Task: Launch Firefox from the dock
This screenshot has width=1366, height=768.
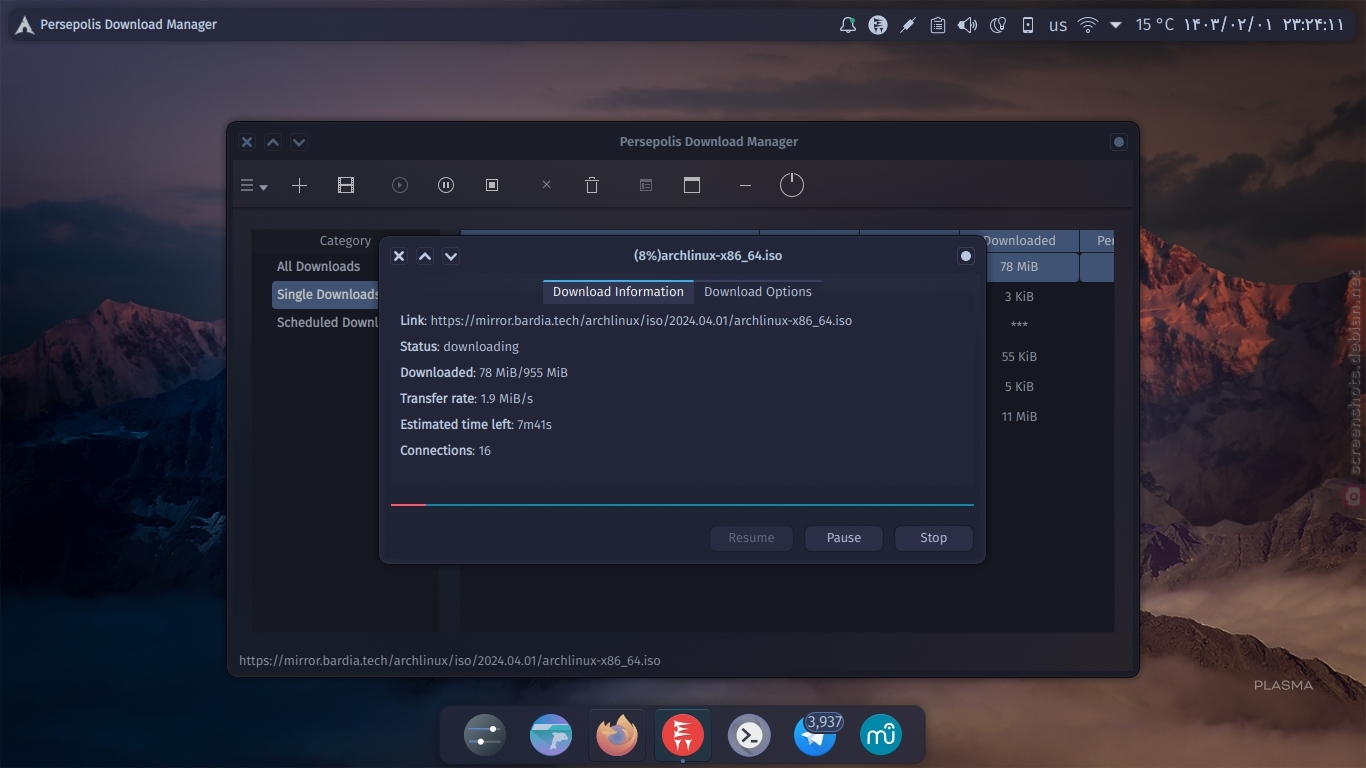Action: [617, 736]
